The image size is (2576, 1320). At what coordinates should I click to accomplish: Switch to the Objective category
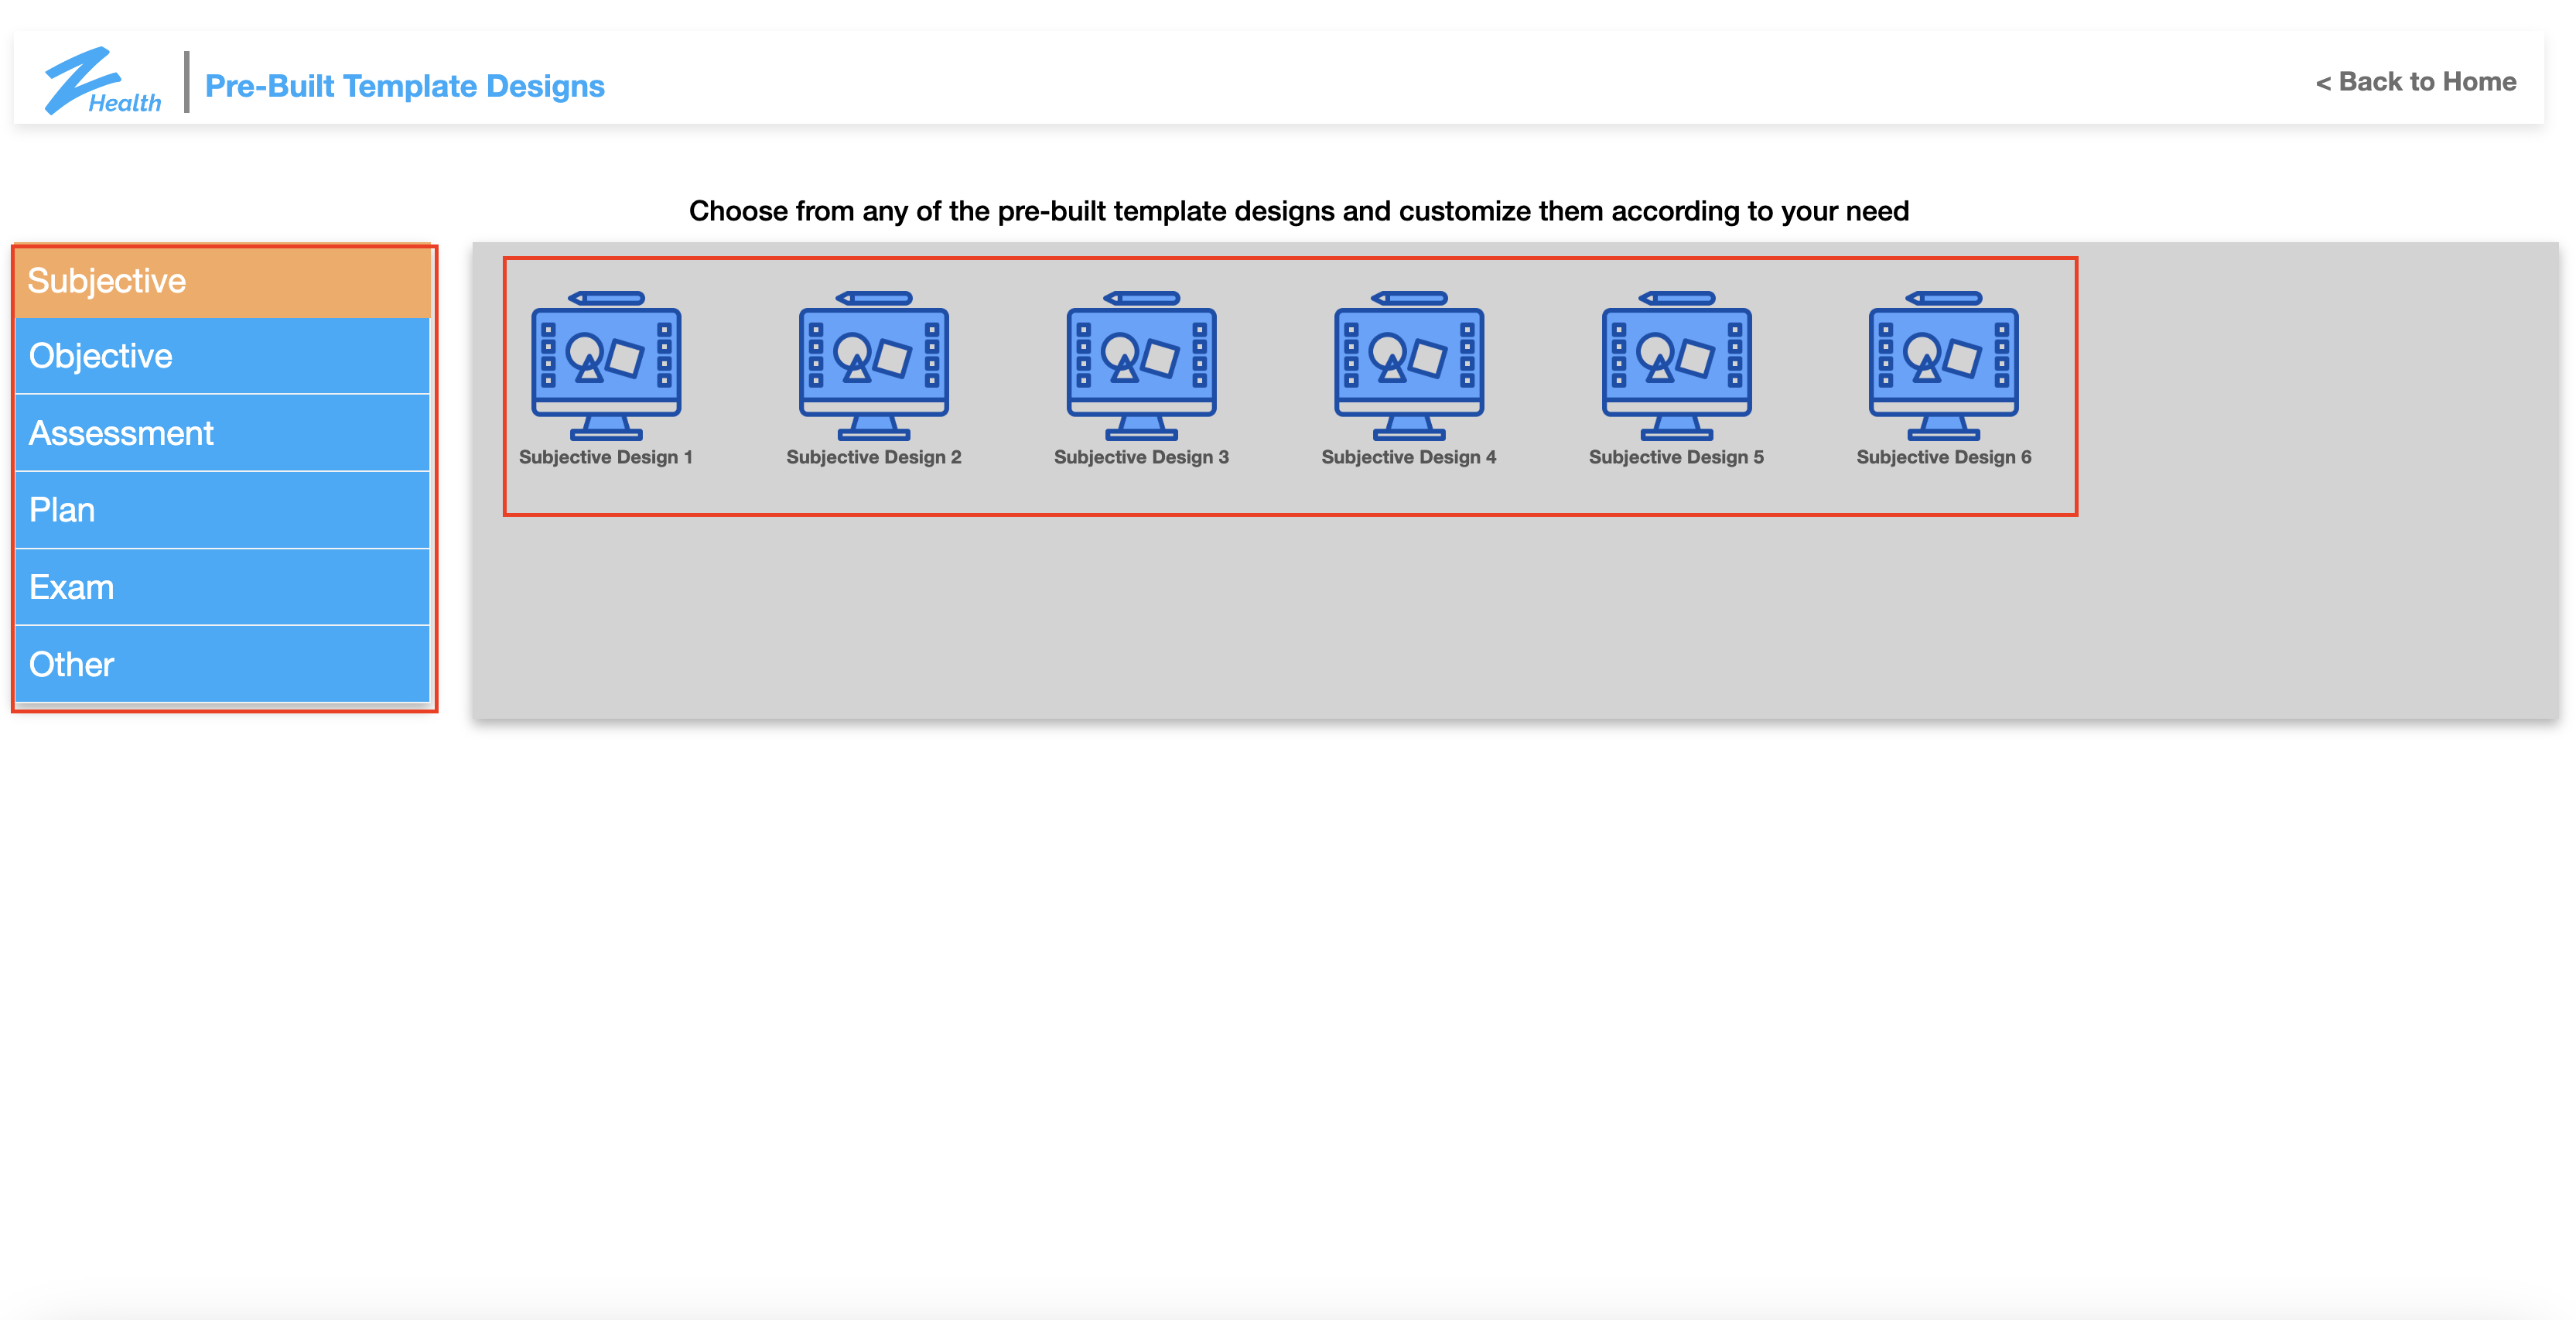(223, 356)
